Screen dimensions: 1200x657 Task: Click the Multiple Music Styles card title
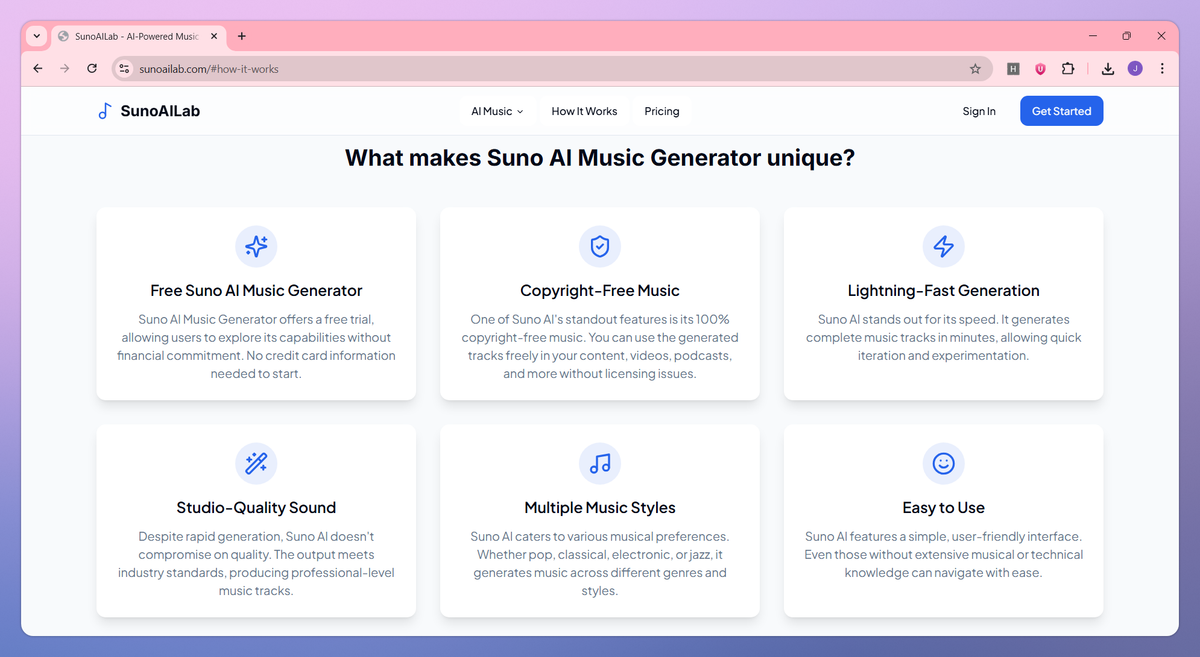point(600,508)
